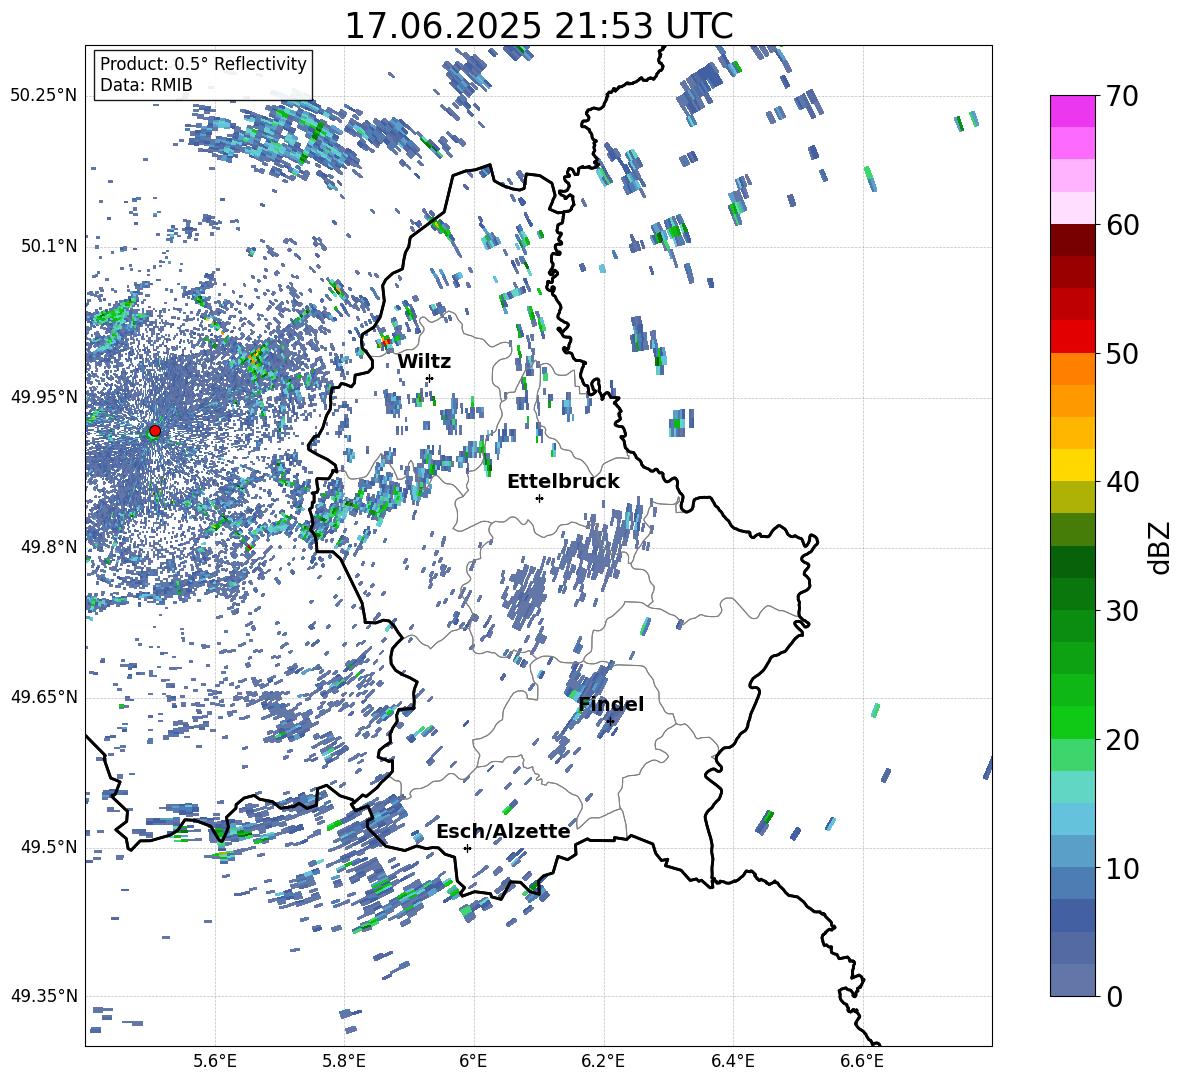
Task: Click the Wiltz station cross marker
Action: click(x=430, y=378)
